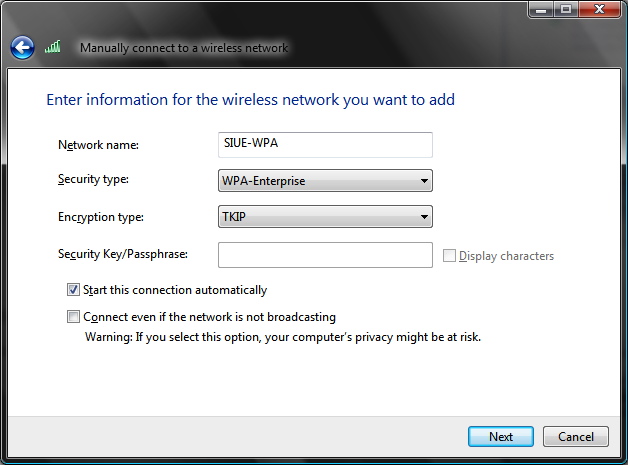Click the privacy risk warning text

(283, 337)
